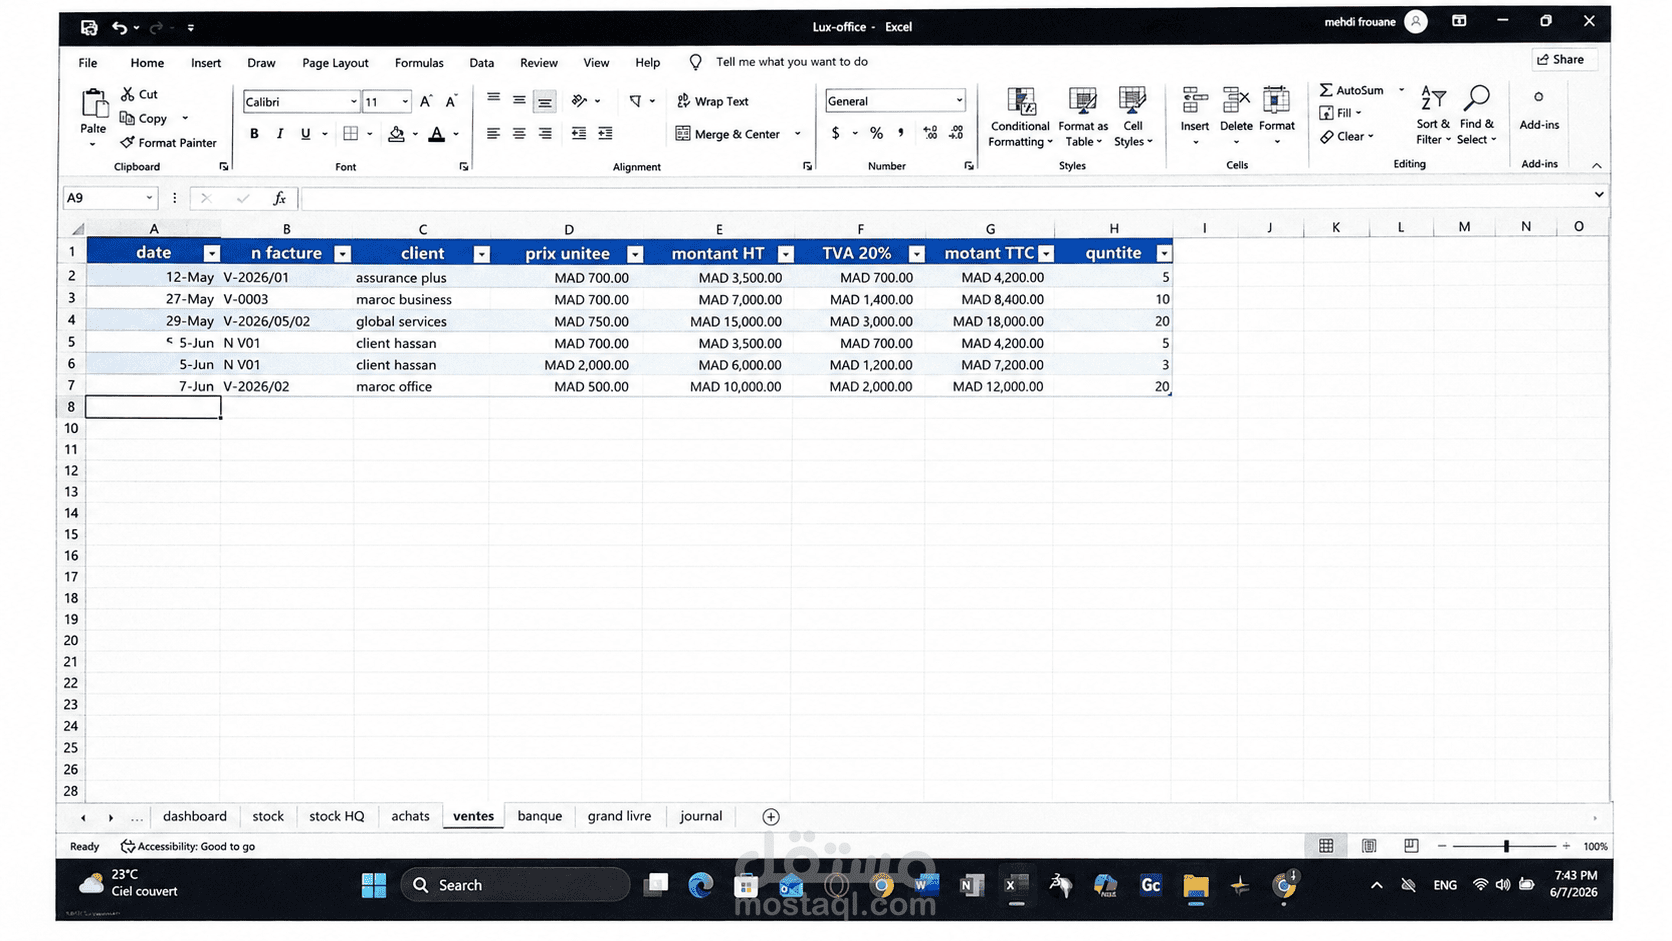Switch to Page Layout view icon
Viewport: 1672px width, 941px height.
click(1369, 846)
